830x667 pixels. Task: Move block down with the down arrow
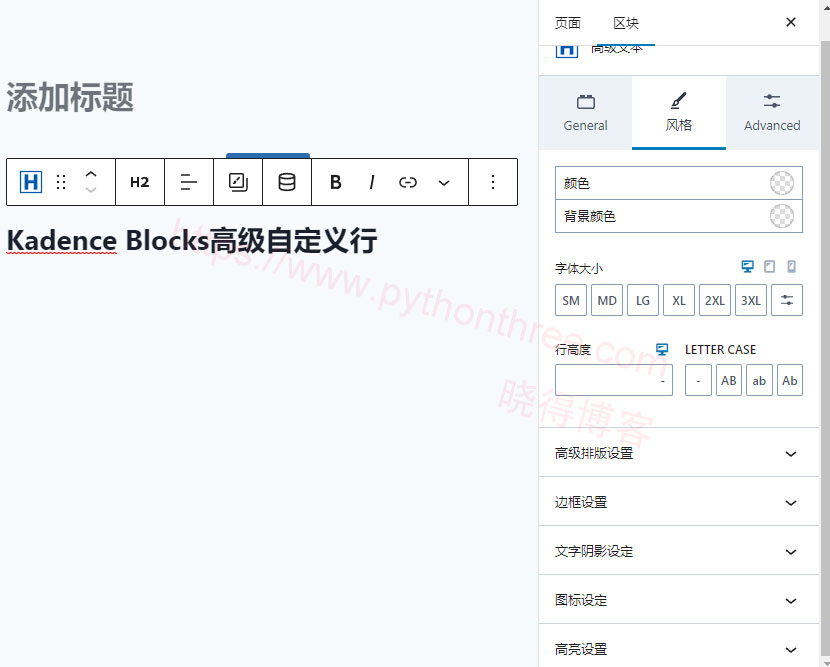[91, 190]
